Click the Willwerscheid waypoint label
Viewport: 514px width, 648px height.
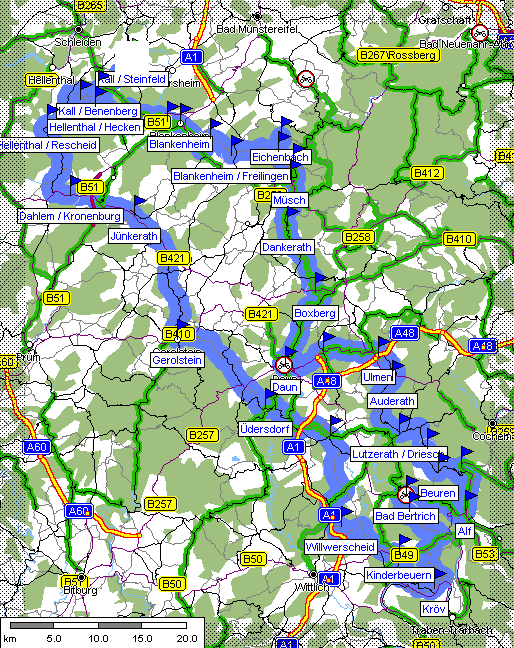340,547
